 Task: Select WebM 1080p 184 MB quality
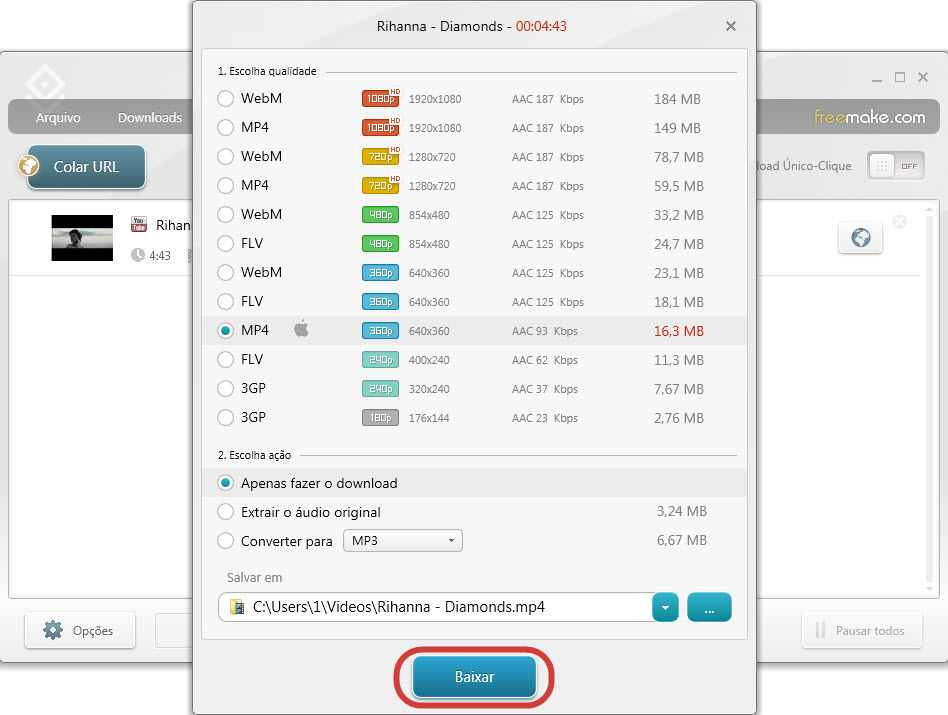[x=226, y=99]
